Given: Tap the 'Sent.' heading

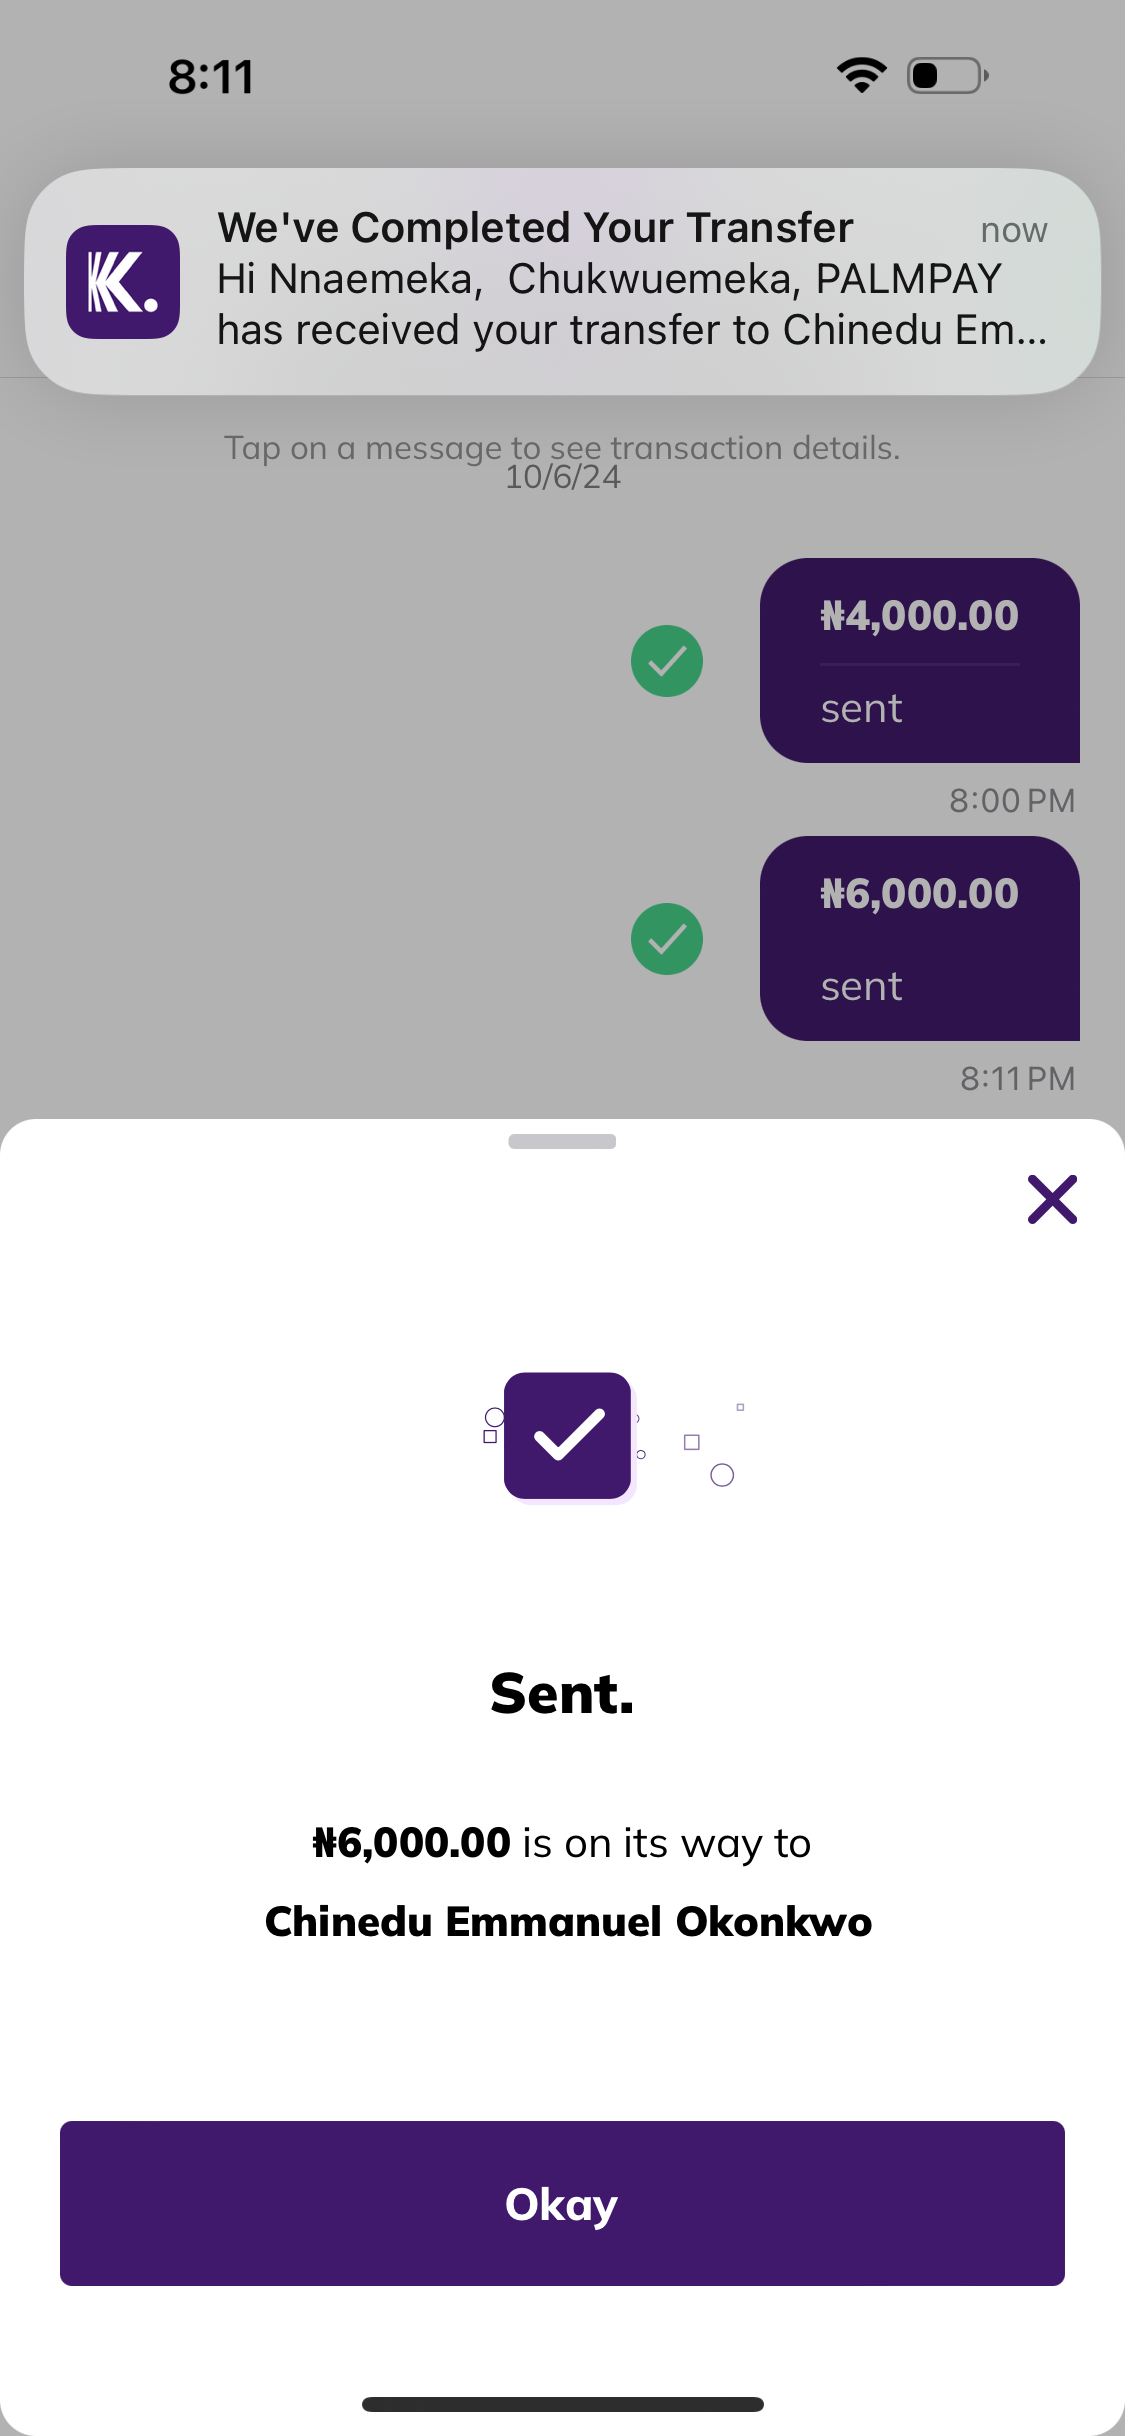Looking at the screenshot, I should [562, 1694].
